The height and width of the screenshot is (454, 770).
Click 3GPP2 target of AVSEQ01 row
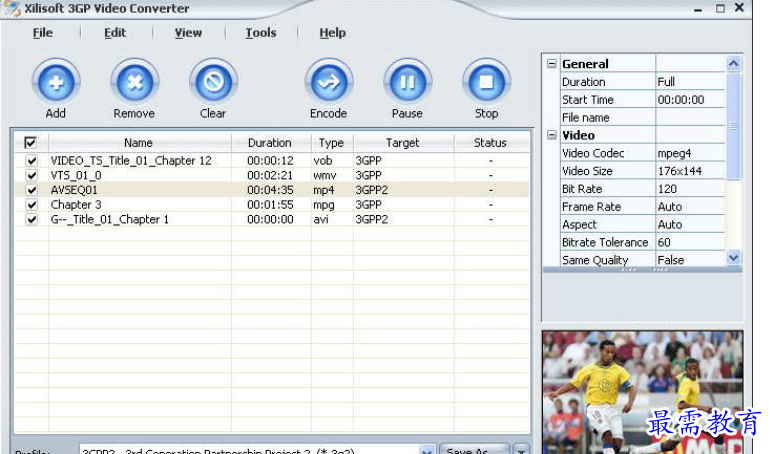coord(372,190)
